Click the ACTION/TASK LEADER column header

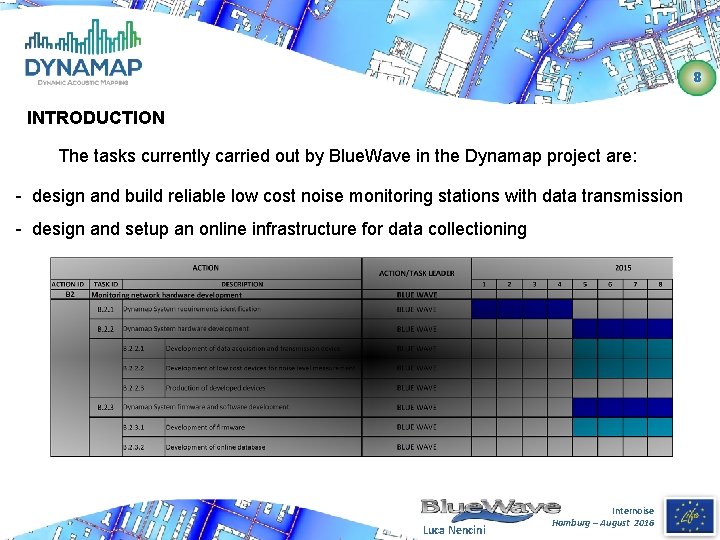coord(416,273)
